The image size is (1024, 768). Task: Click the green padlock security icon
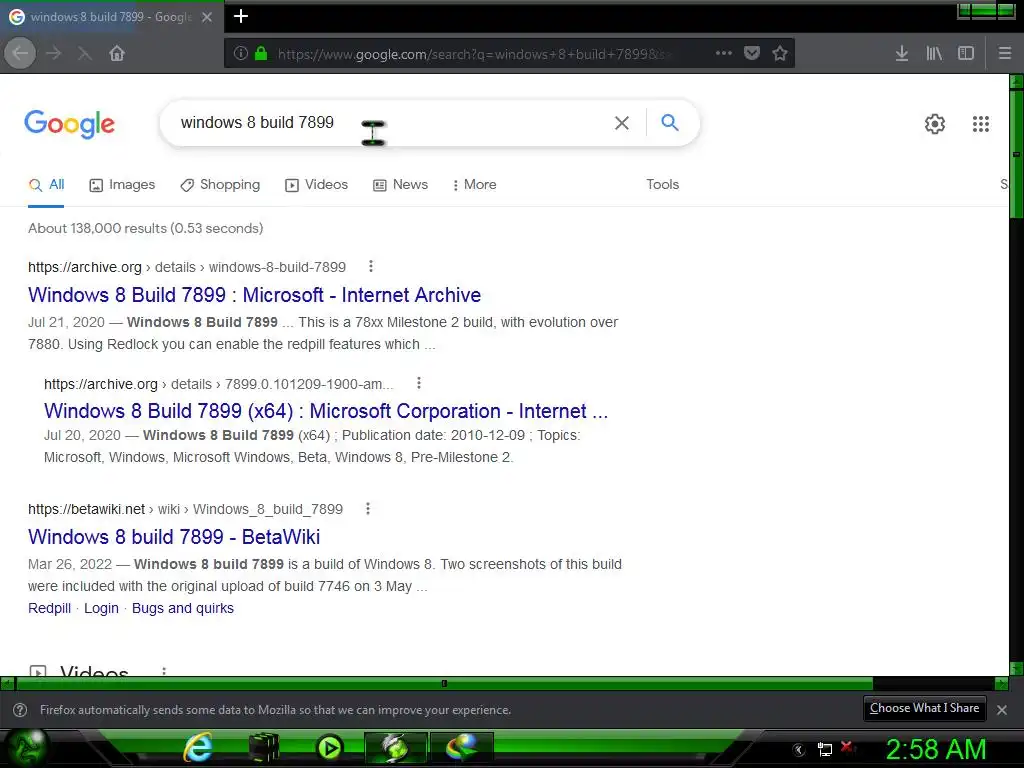(x=261, y=54)
